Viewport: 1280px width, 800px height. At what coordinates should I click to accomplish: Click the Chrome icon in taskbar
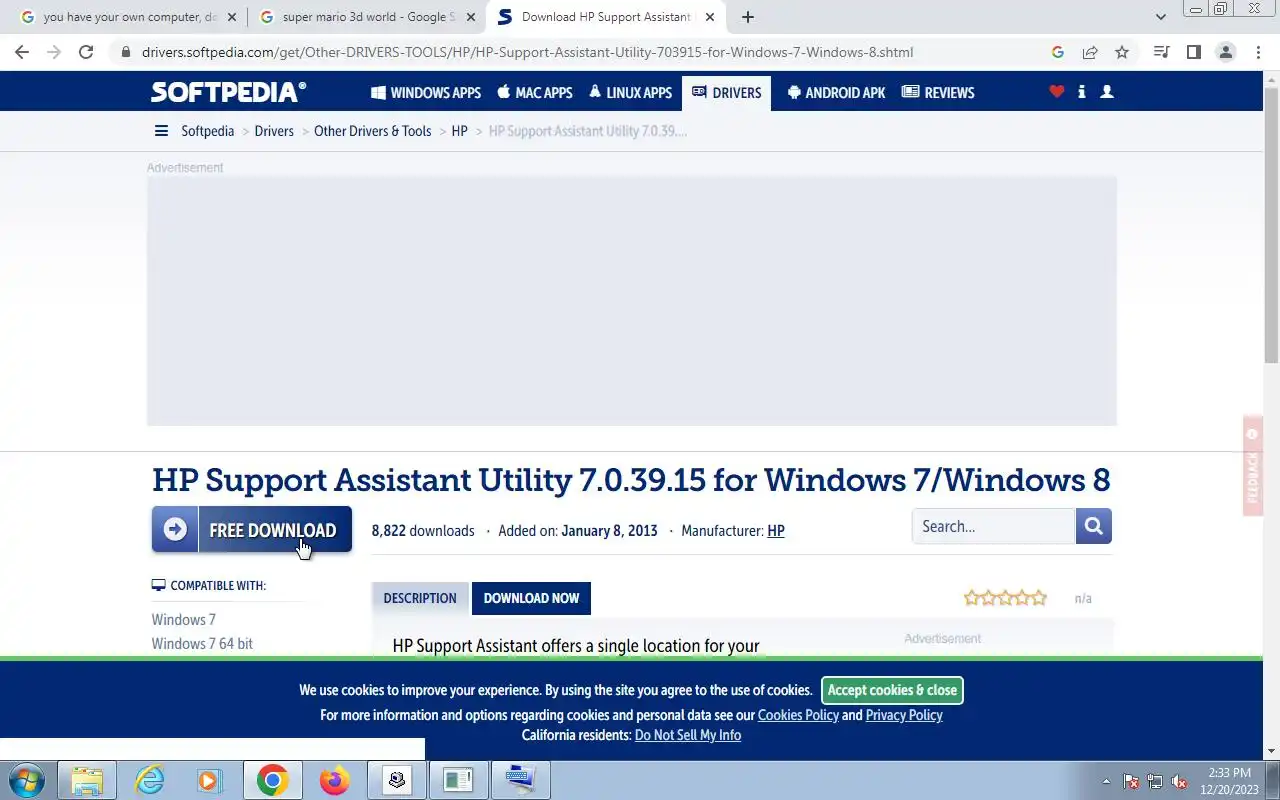272,780
